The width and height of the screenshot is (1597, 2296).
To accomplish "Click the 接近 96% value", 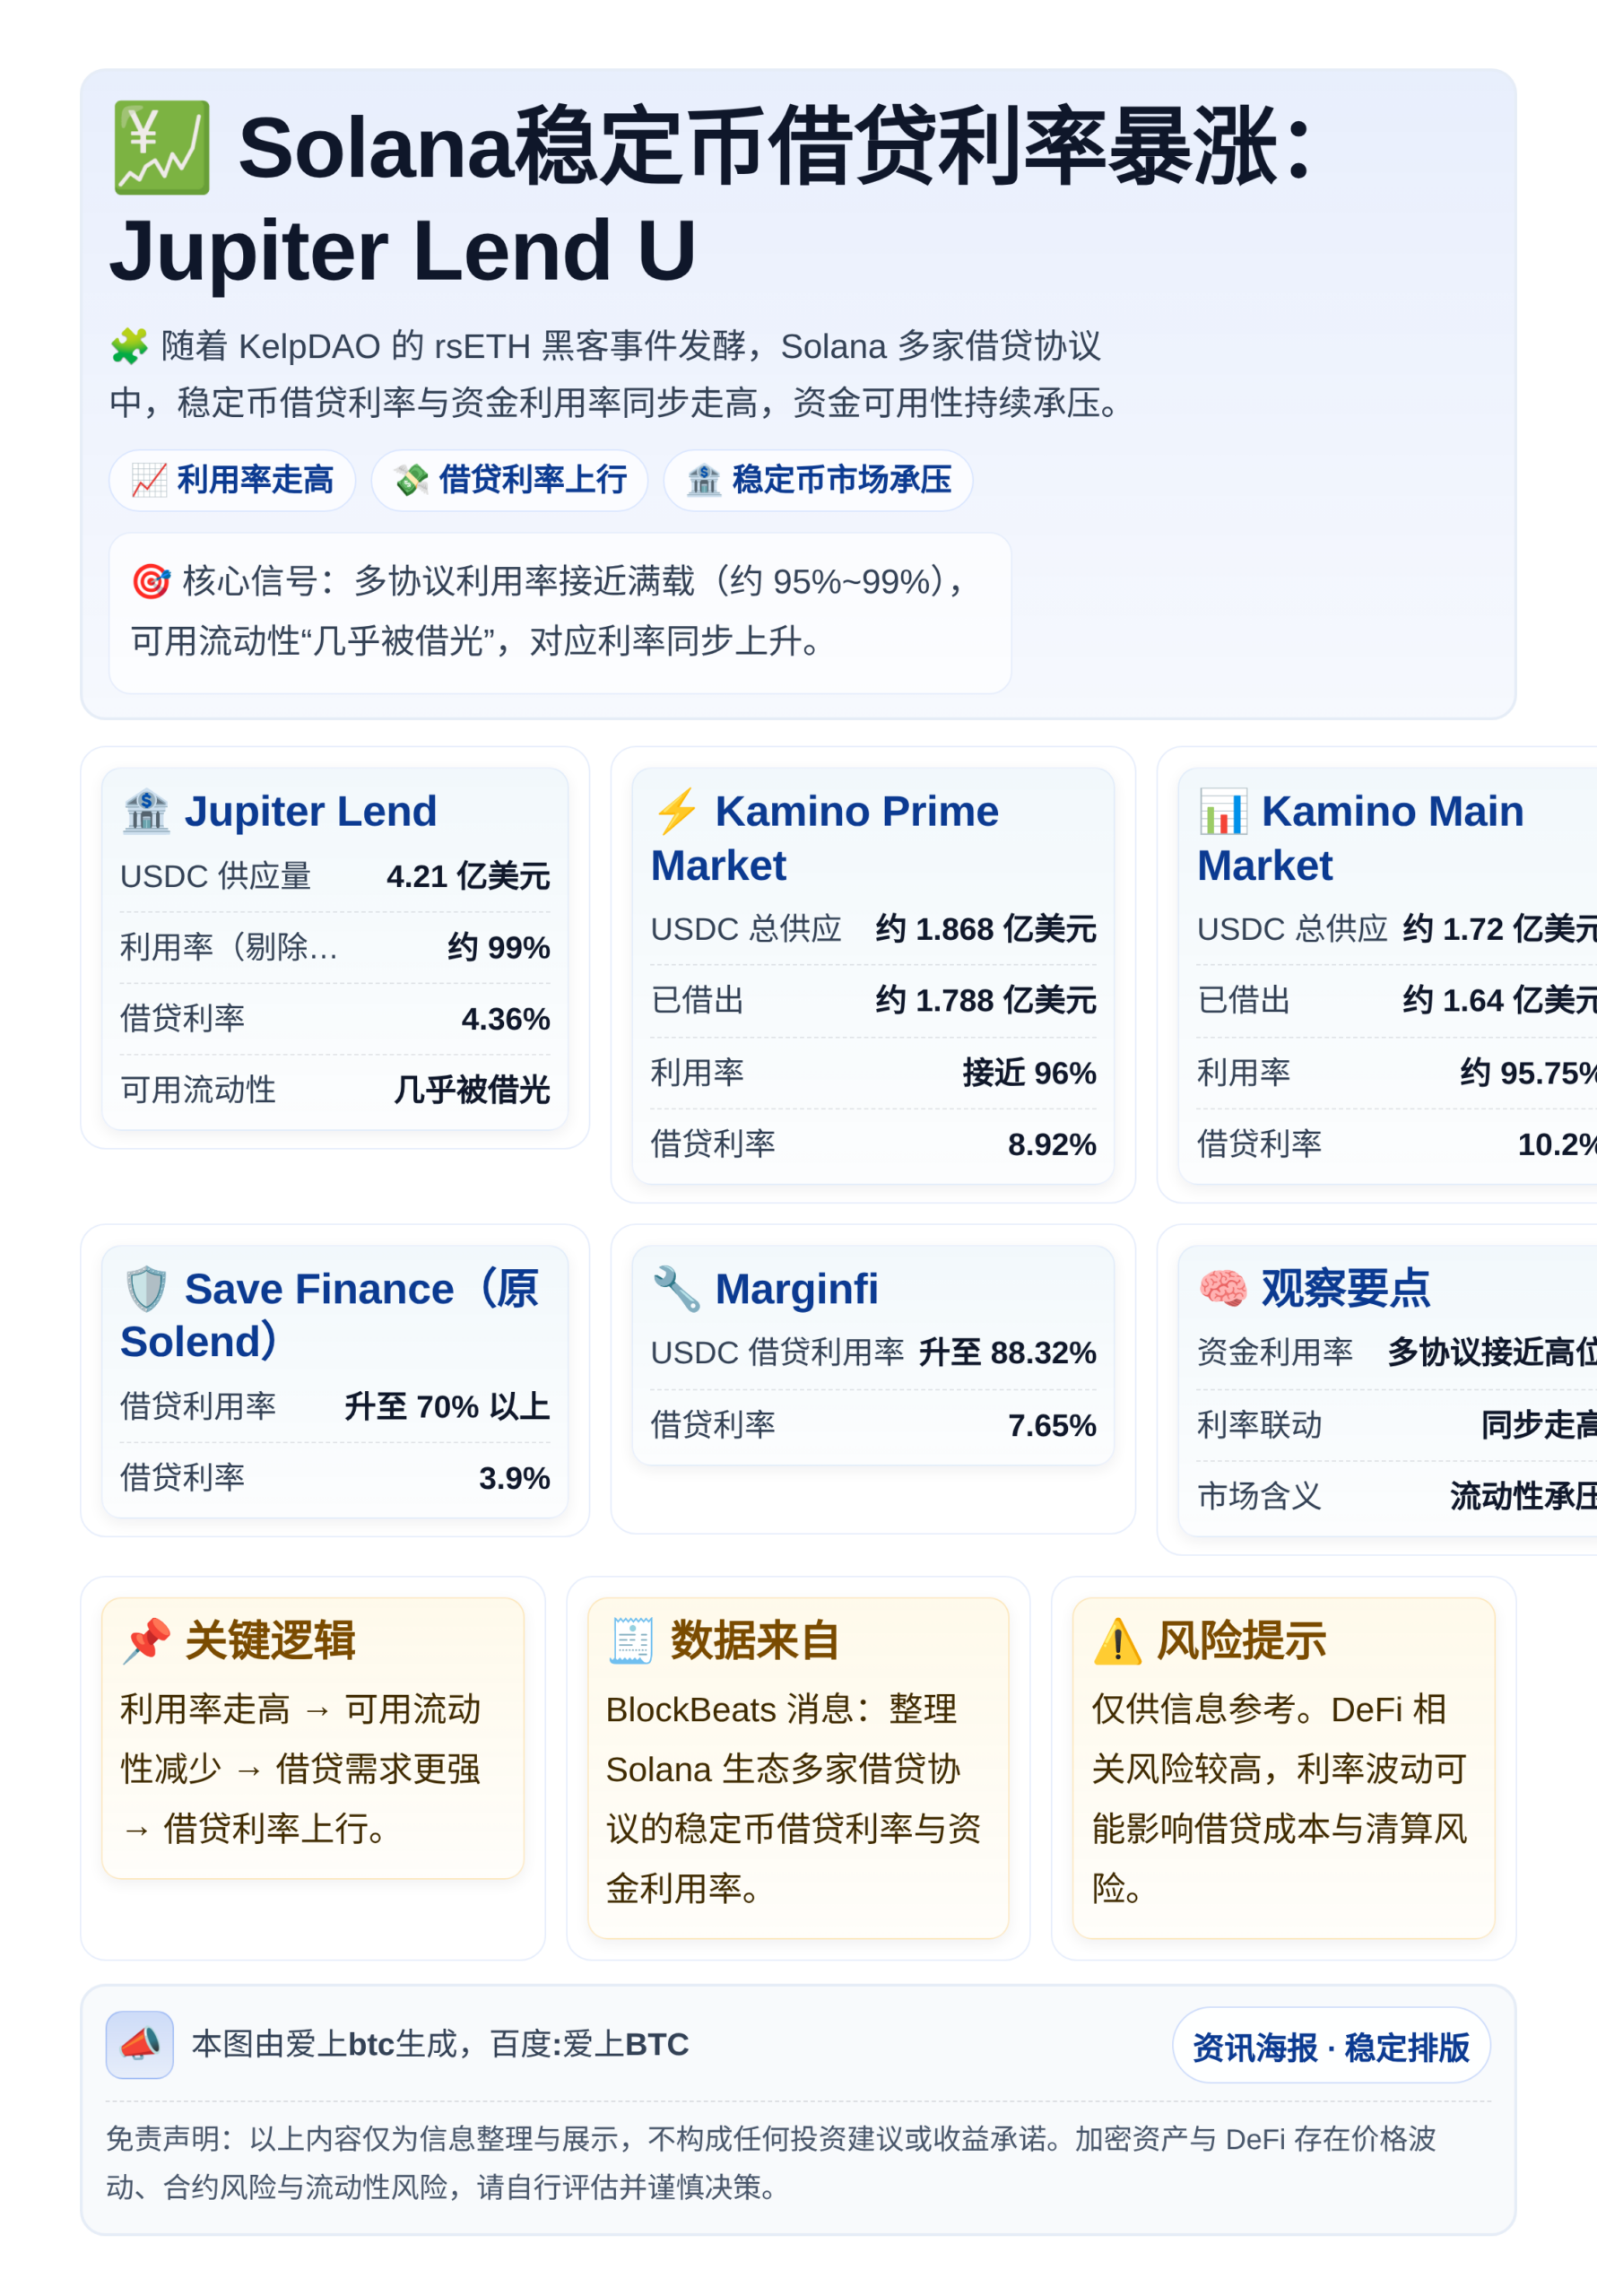I will click(1030, 1073).
